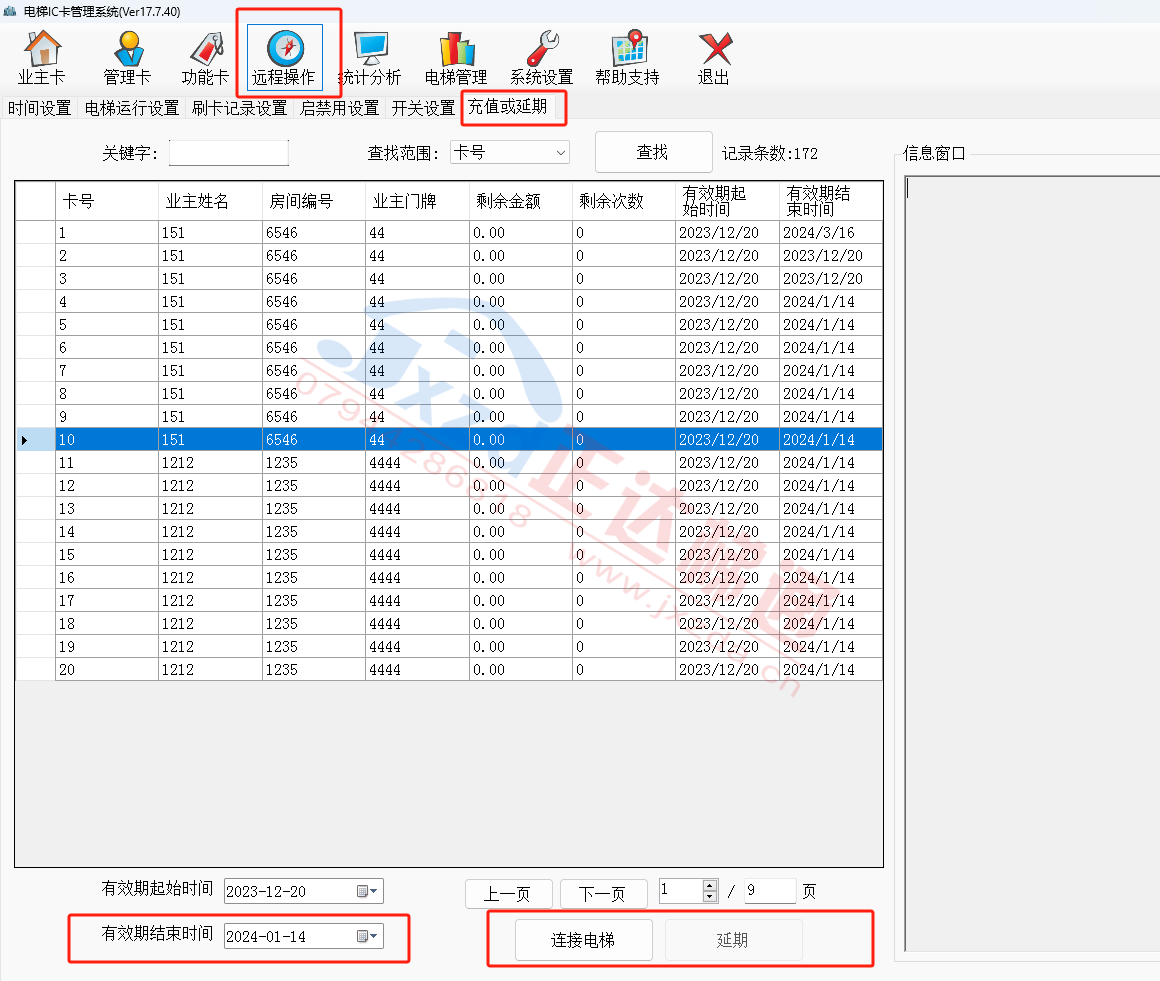Switch to the 时间设置 tab
This screenshot has height=981, width=1160.
[39, 108]
